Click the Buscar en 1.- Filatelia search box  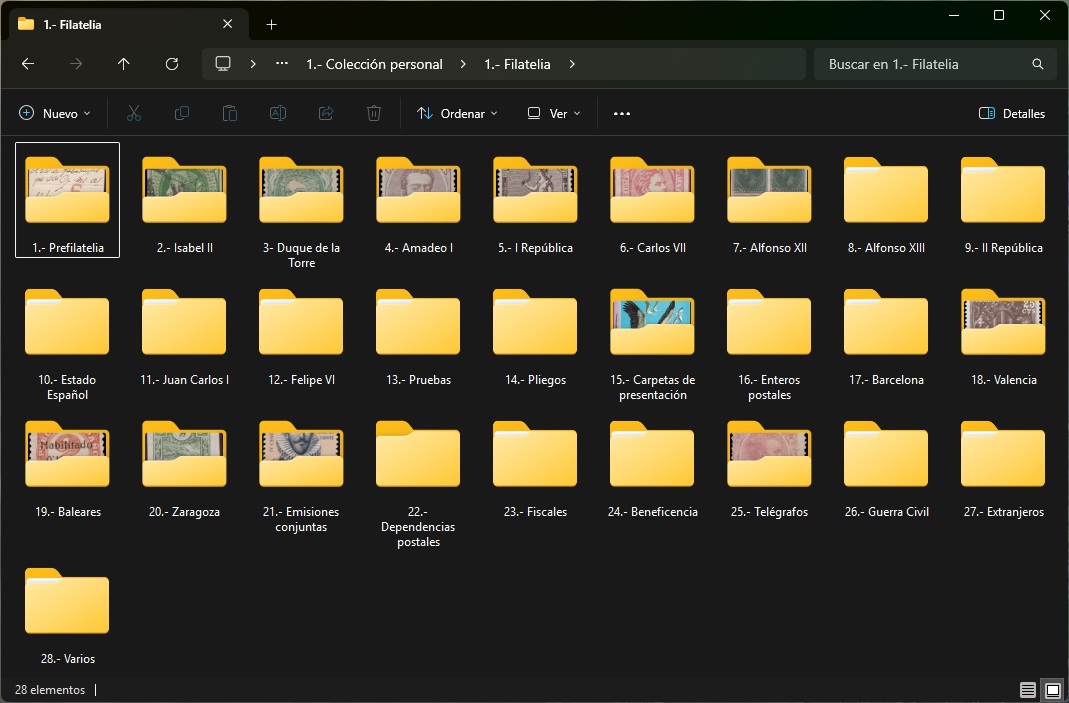[x=925, y=64]
